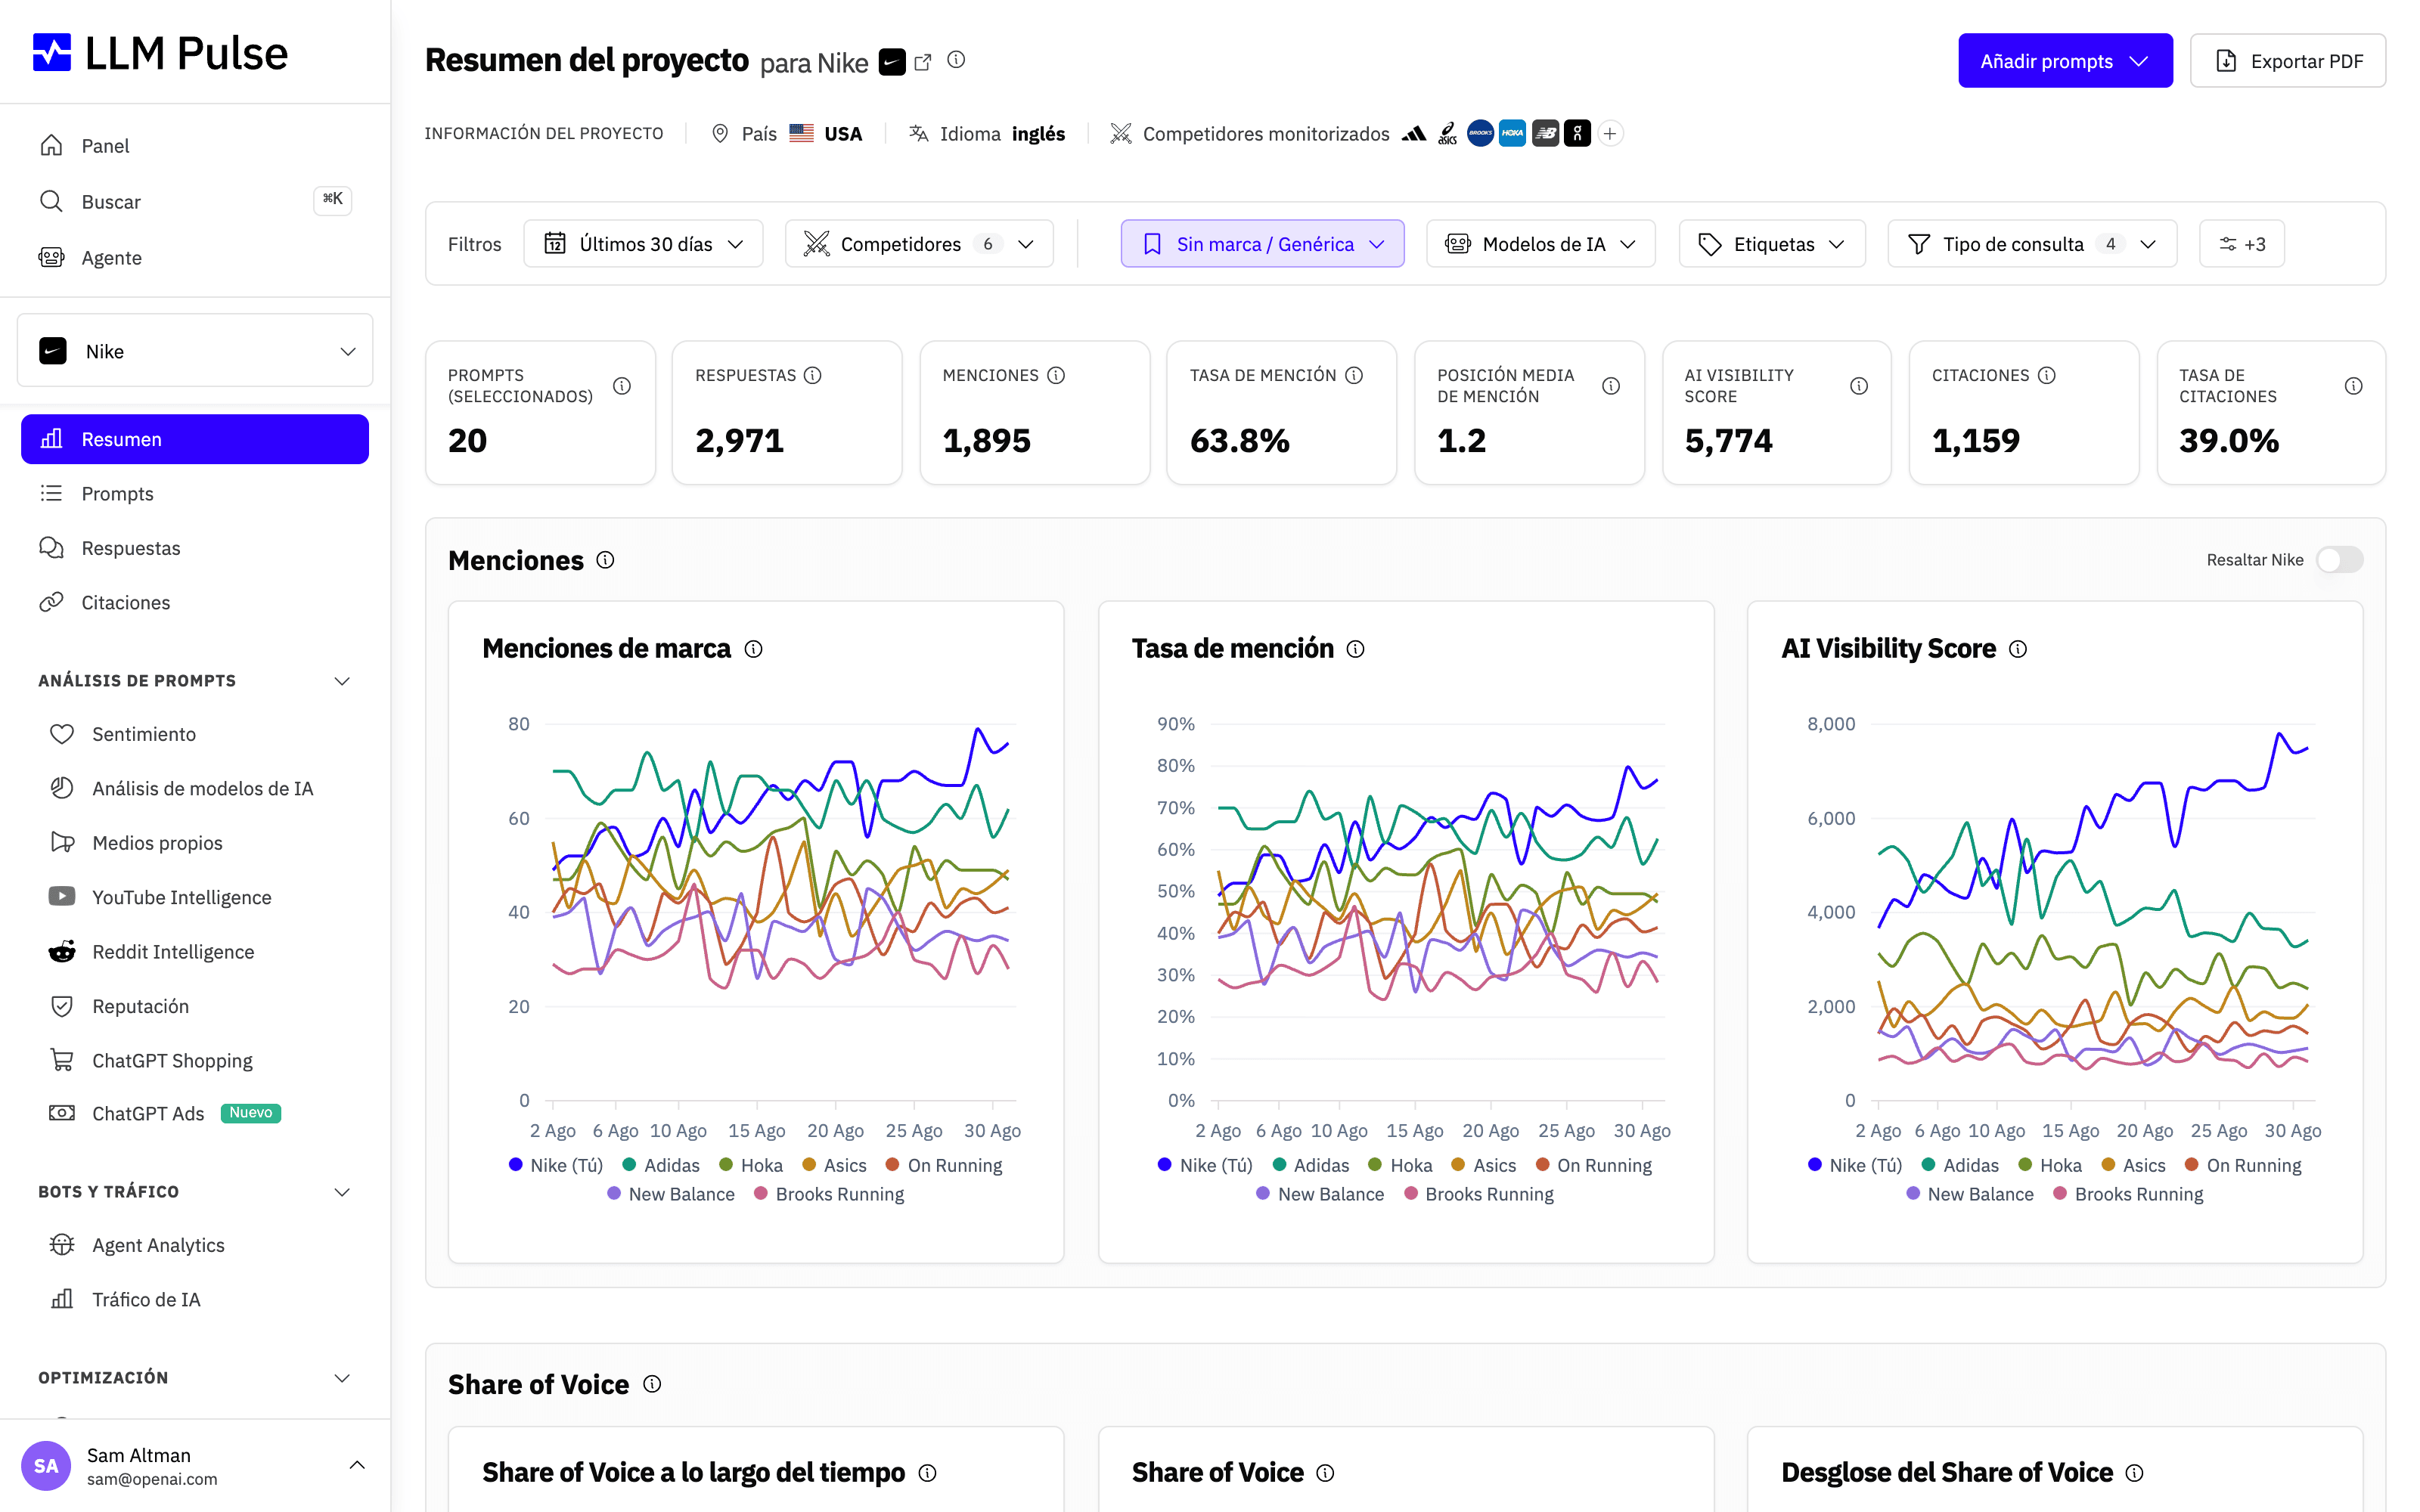Open the external link icon next to Nike
The height and width of the screenshot is (1512, 2420).
(x=923, y=62)
